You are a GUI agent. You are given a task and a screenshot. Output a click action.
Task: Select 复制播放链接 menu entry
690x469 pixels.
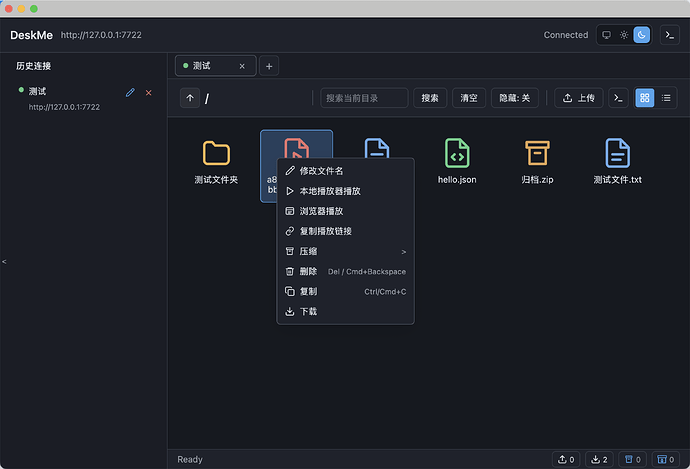(x=345, y=231)
